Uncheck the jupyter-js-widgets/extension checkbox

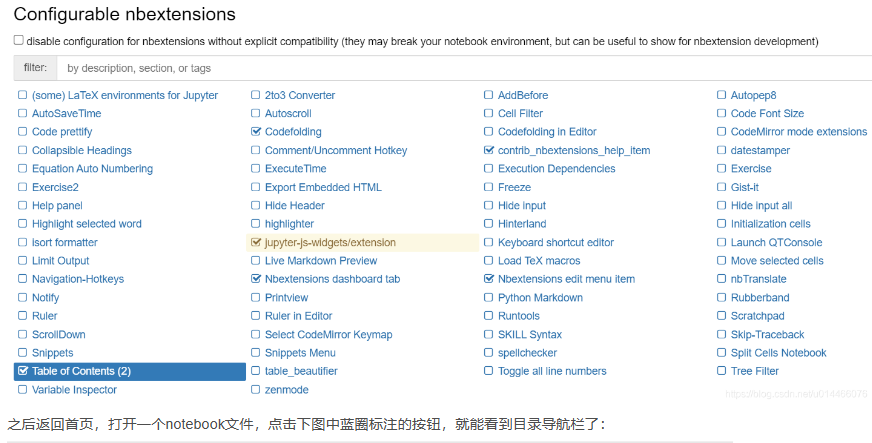(x=256, y=242)
